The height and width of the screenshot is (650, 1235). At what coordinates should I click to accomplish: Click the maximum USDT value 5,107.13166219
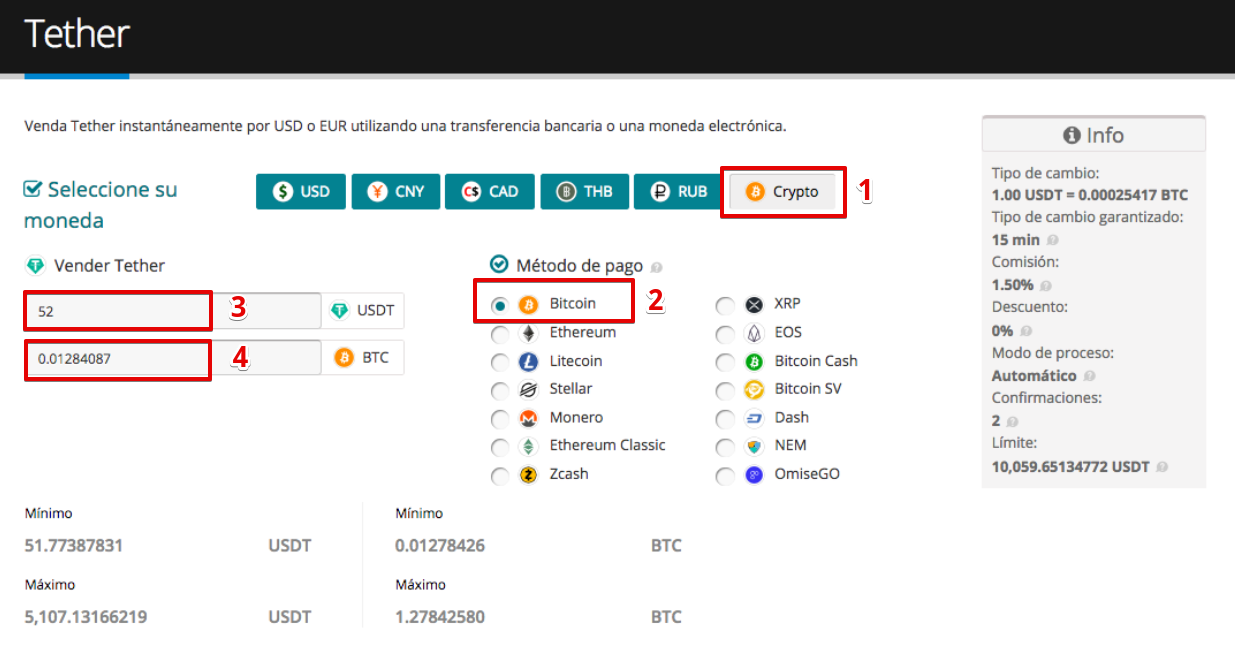coord(86,617)
